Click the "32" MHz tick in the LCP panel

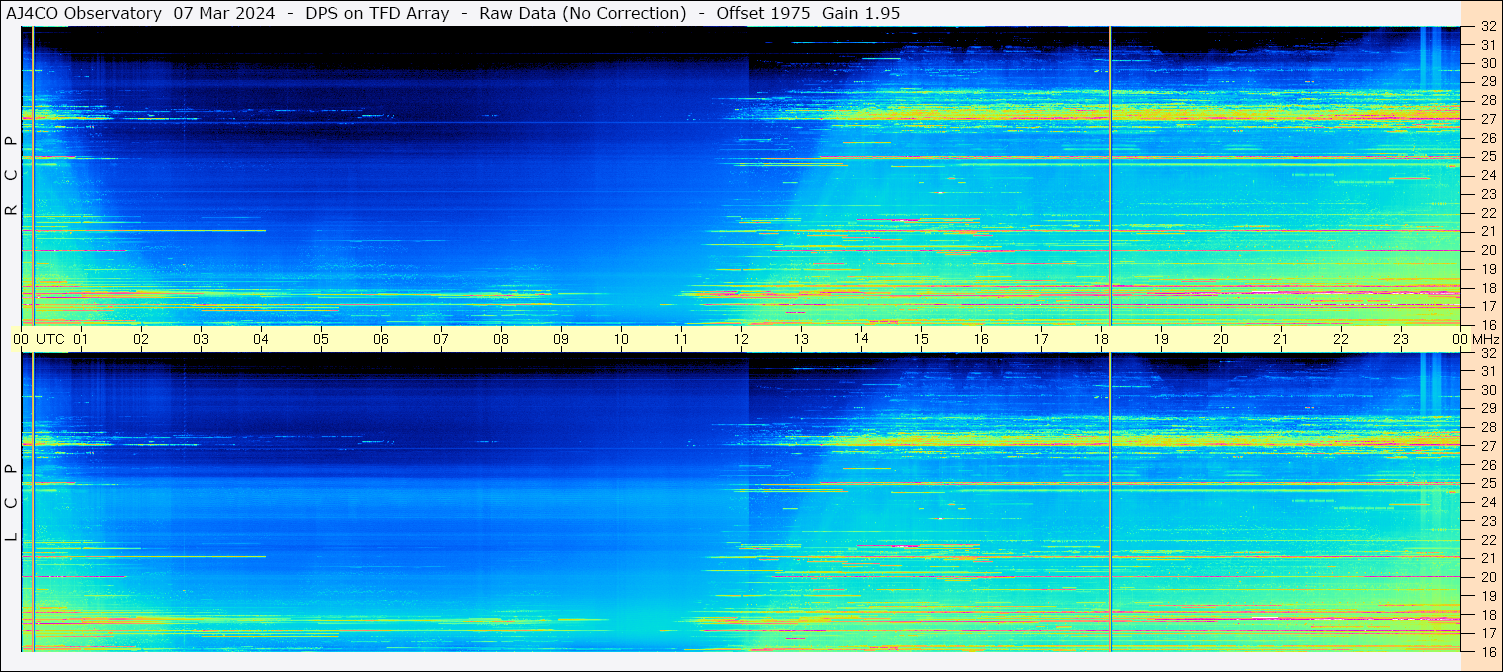point(1487,353)
